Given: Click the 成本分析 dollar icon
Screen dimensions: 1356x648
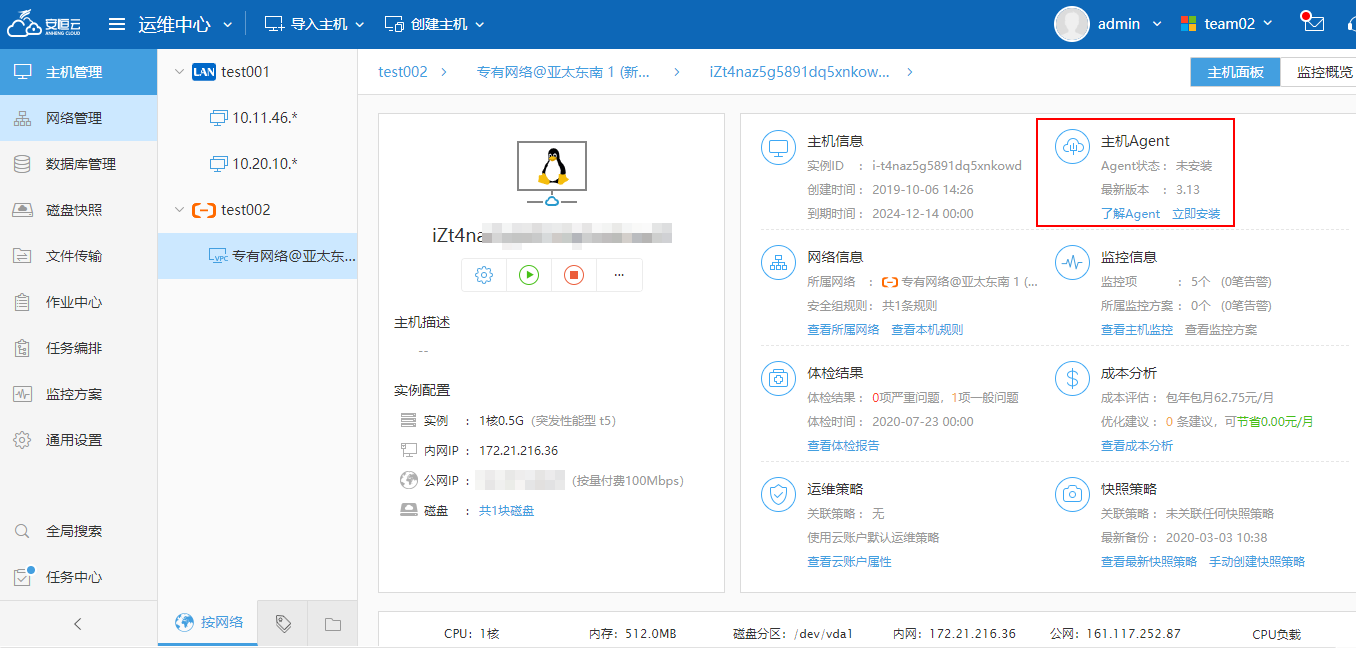Looking at the screenshot, I should point(1072,379).
